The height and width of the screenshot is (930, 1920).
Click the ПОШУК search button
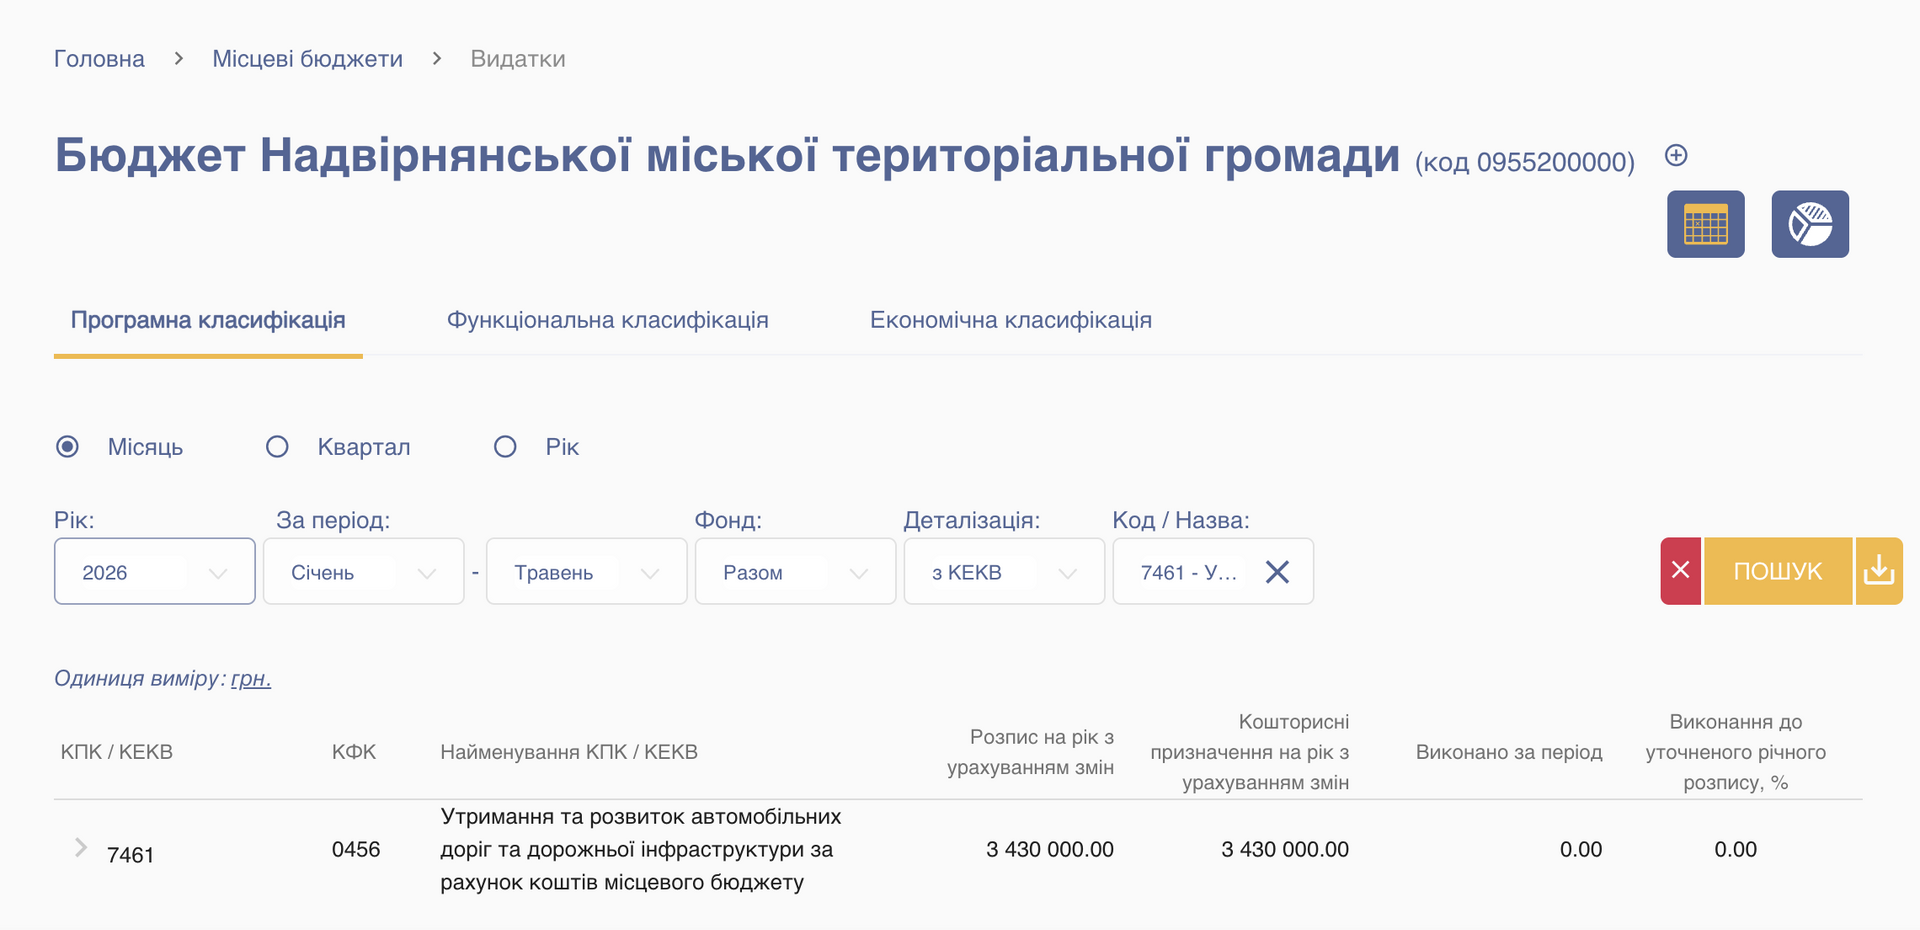coord(1778,571)
